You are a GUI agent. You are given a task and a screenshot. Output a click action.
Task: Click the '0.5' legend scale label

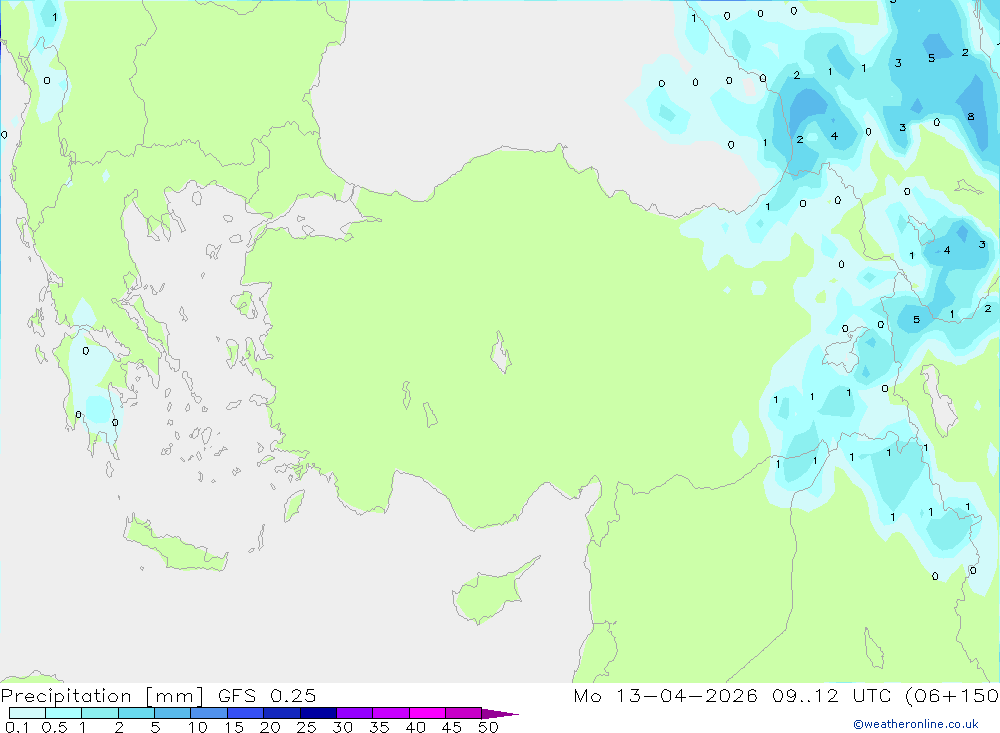tap(54, 727)
